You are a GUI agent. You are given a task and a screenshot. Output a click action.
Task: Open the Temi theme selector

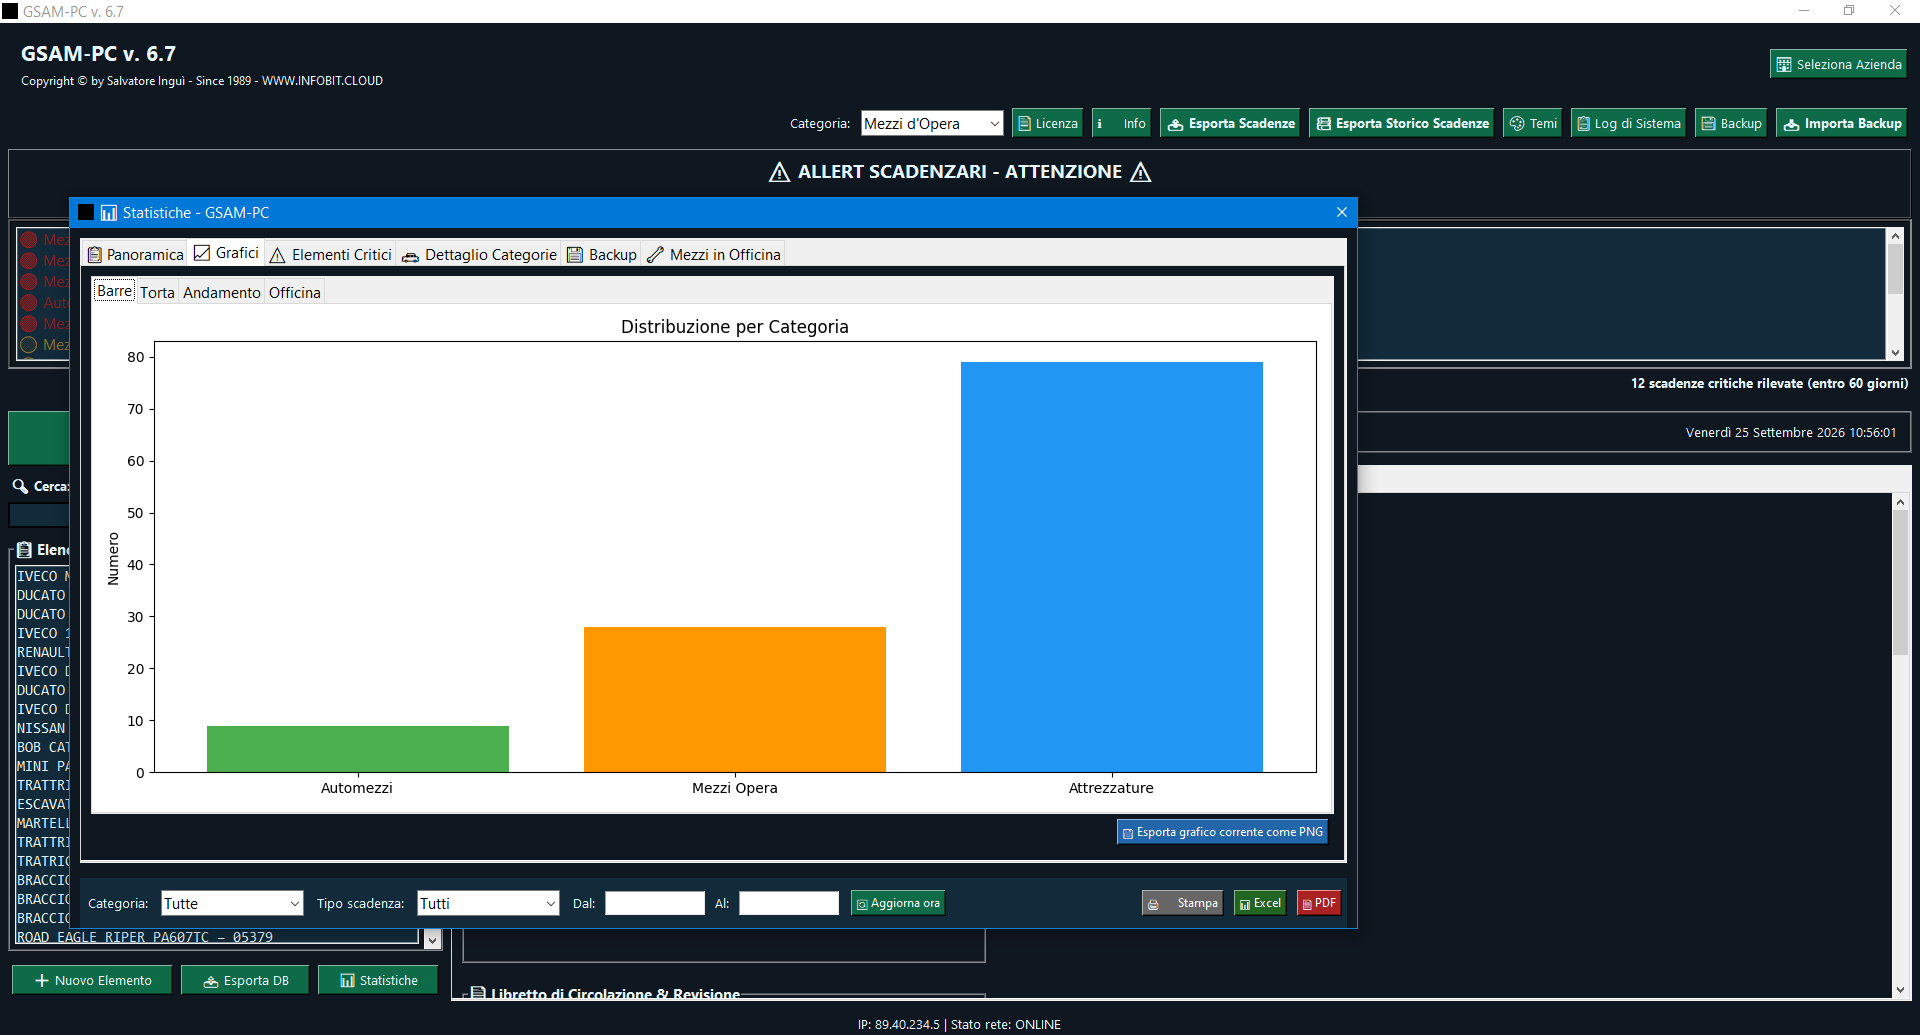1532,123
